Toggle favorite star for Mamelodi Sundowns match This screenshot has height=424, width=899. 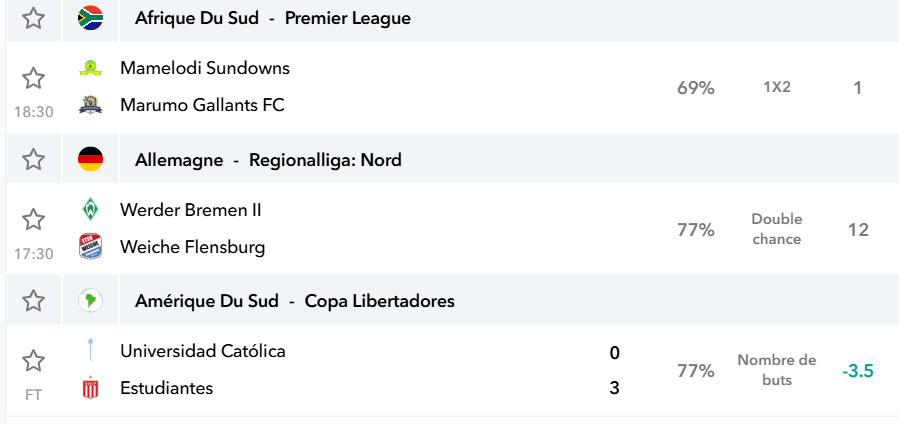(x=33, y=78)
